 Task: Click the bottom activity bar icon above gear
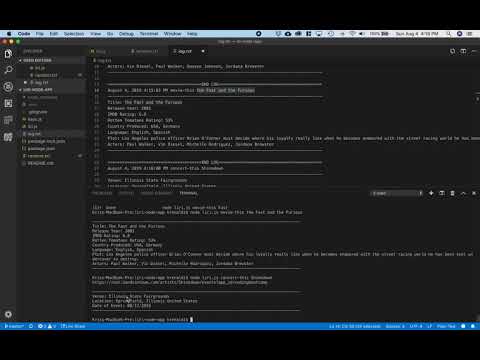pos(8,137)
